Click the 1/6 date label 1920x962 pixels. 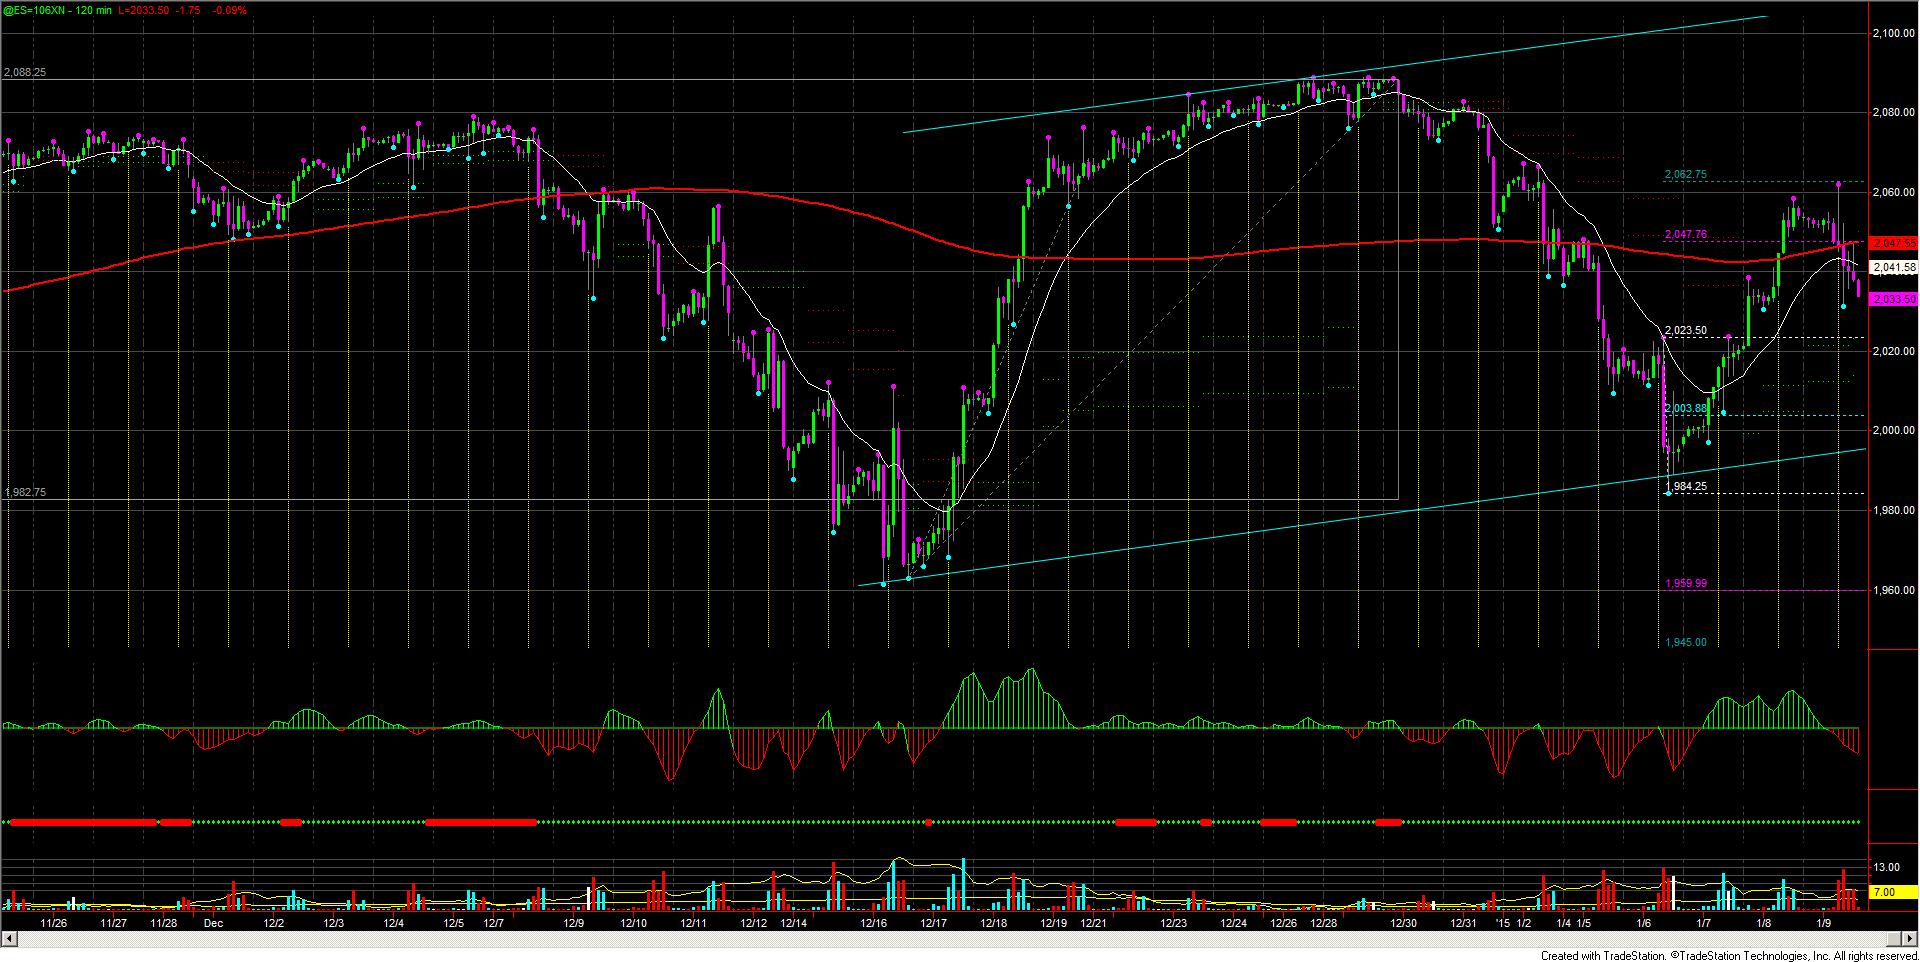[x=1644, y=924]
